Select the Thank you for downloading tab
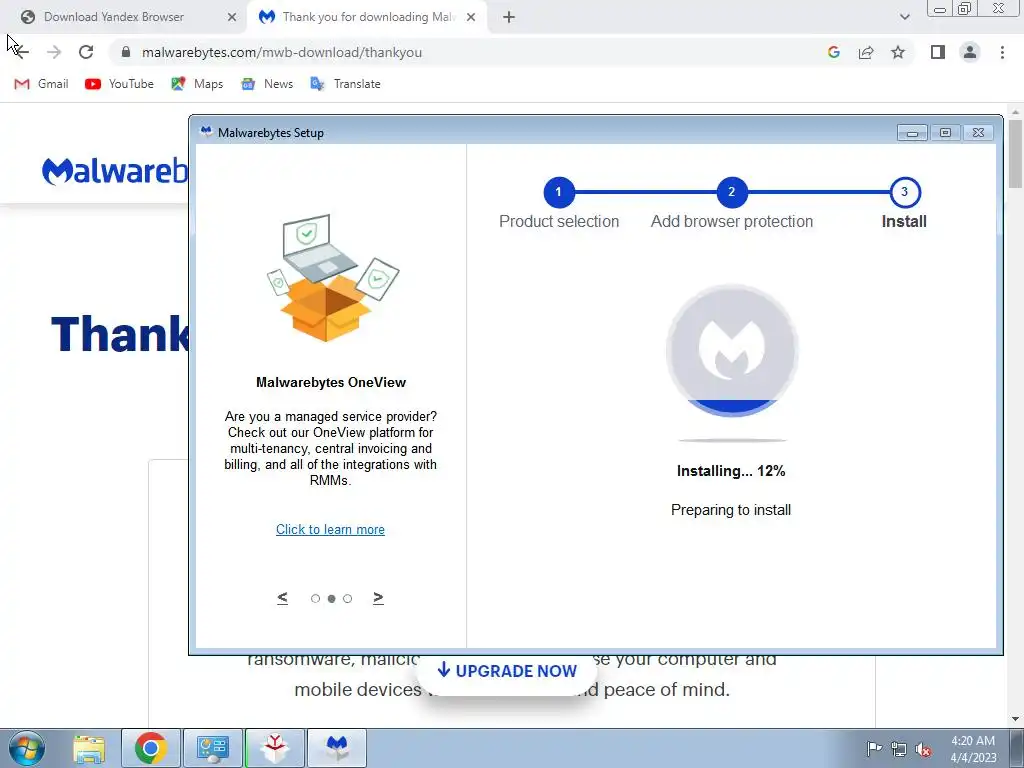 click(367, 17)
